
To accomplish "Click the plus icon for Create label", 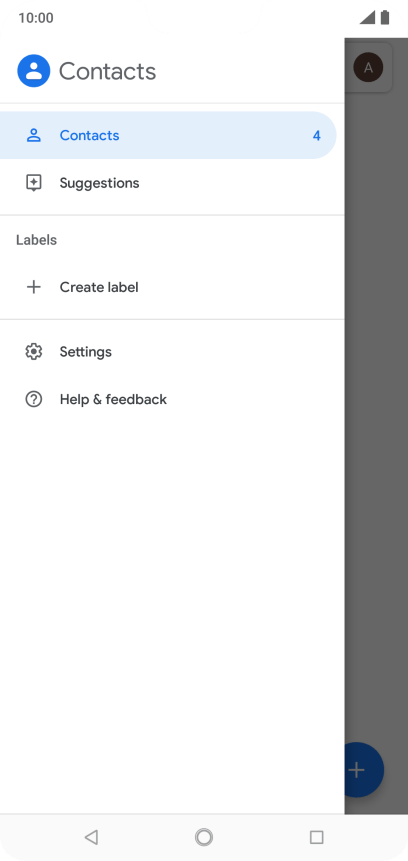I will 33,287.
